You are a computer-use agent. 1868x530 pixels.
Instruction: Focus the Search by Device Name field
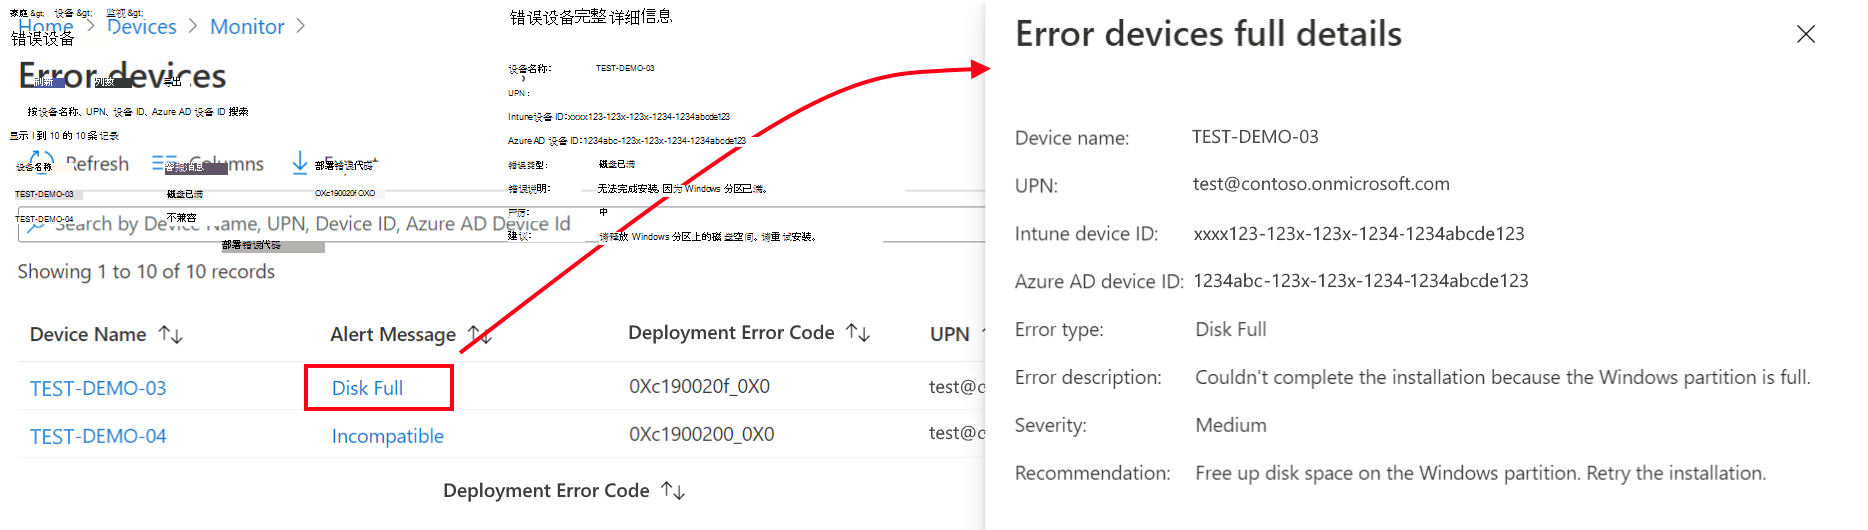(x=400, y=225)
